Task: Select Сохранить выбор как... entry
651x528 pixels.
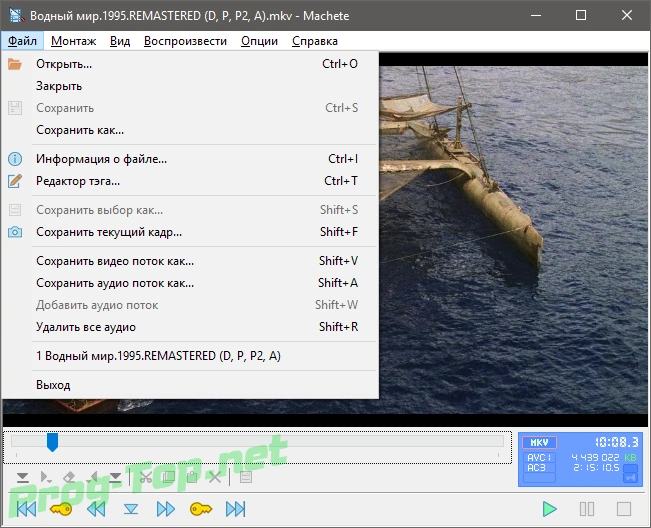Action: pos(190,210)
